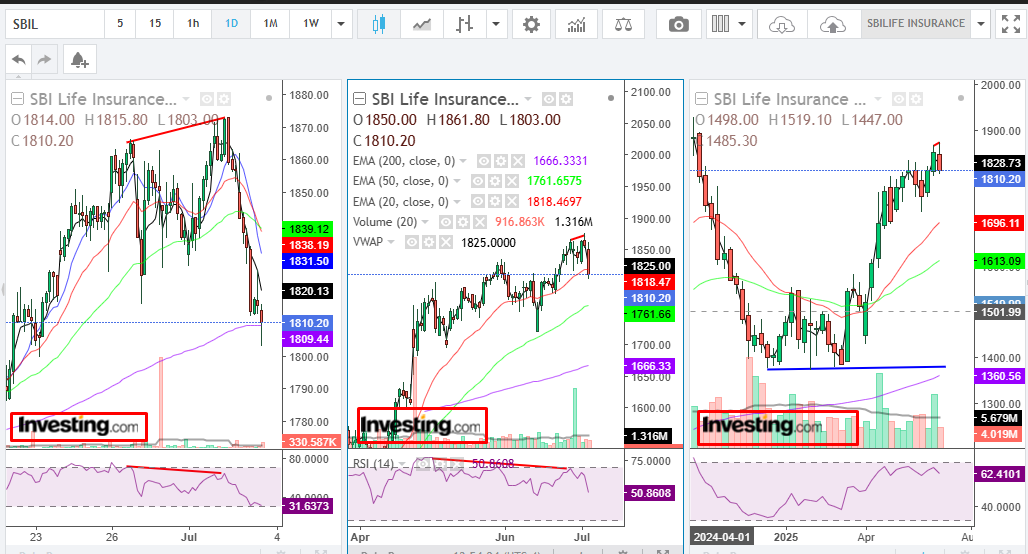Click the EMA (50, close, 0) title

[401, 181]
